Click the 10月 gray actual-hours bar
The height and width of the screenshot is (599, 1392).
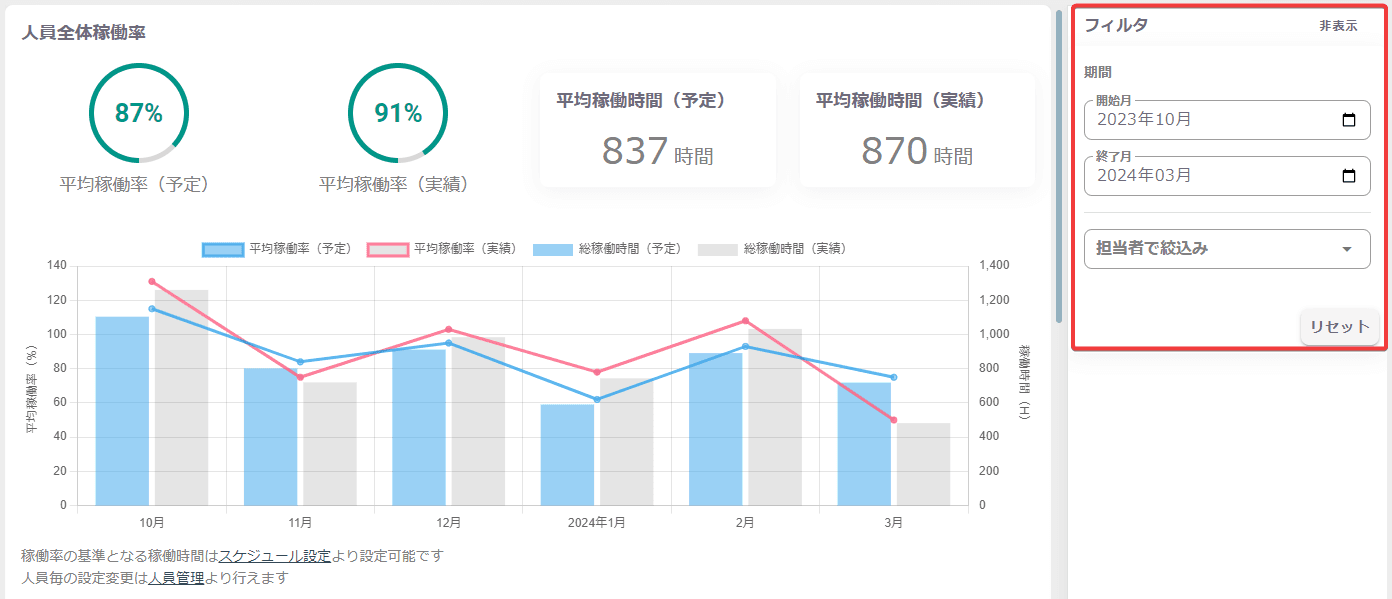tap(181, 398)
